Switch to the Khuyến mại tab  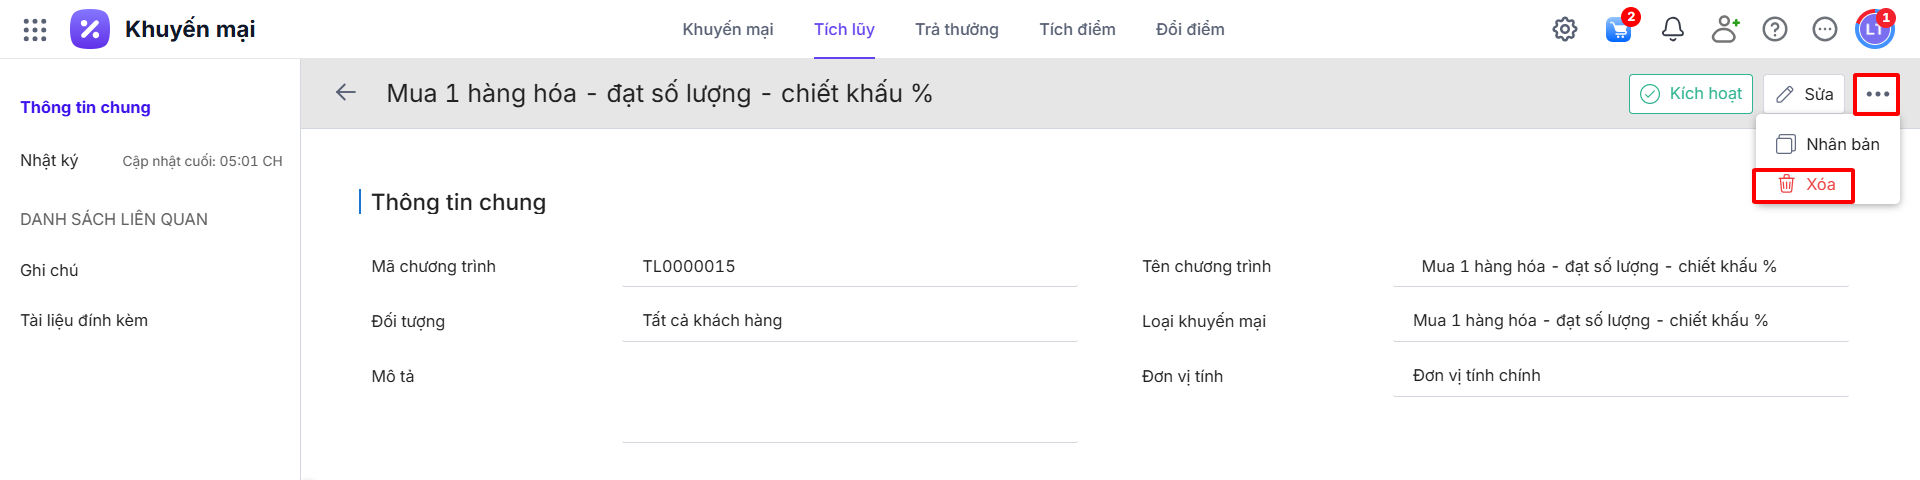727,29
